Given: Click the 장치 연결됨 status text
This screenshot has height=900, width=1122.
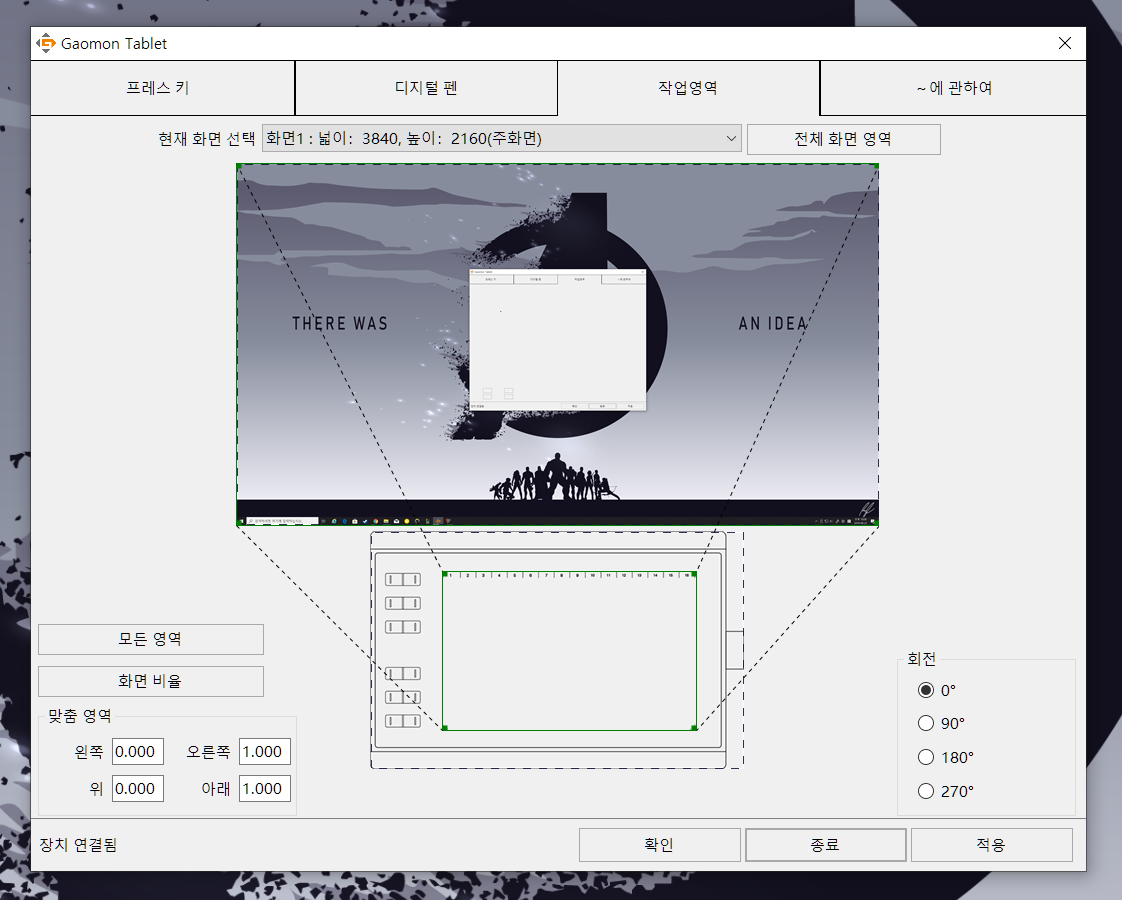Looking at the screenshot, I should [78, 845].
